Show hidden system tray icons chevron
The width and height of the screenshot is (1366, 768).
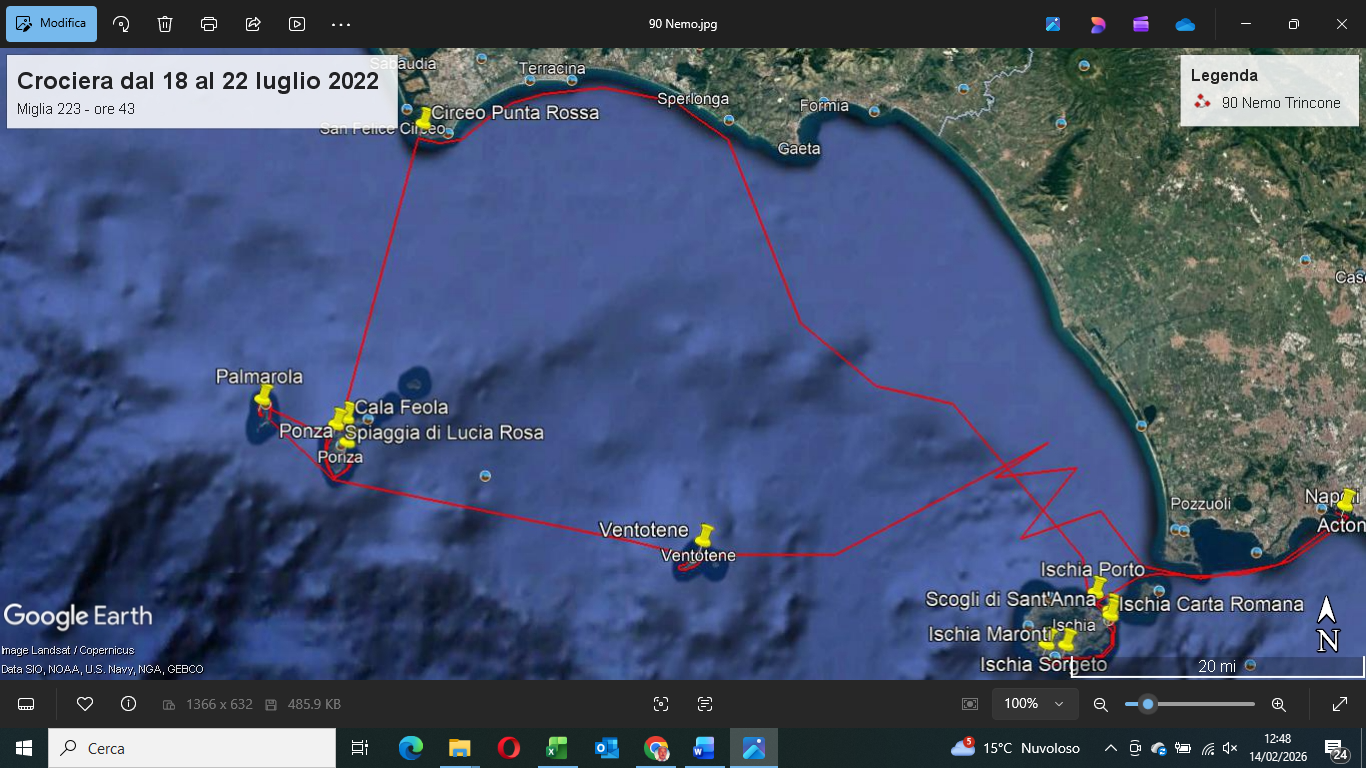point(1110,748)
